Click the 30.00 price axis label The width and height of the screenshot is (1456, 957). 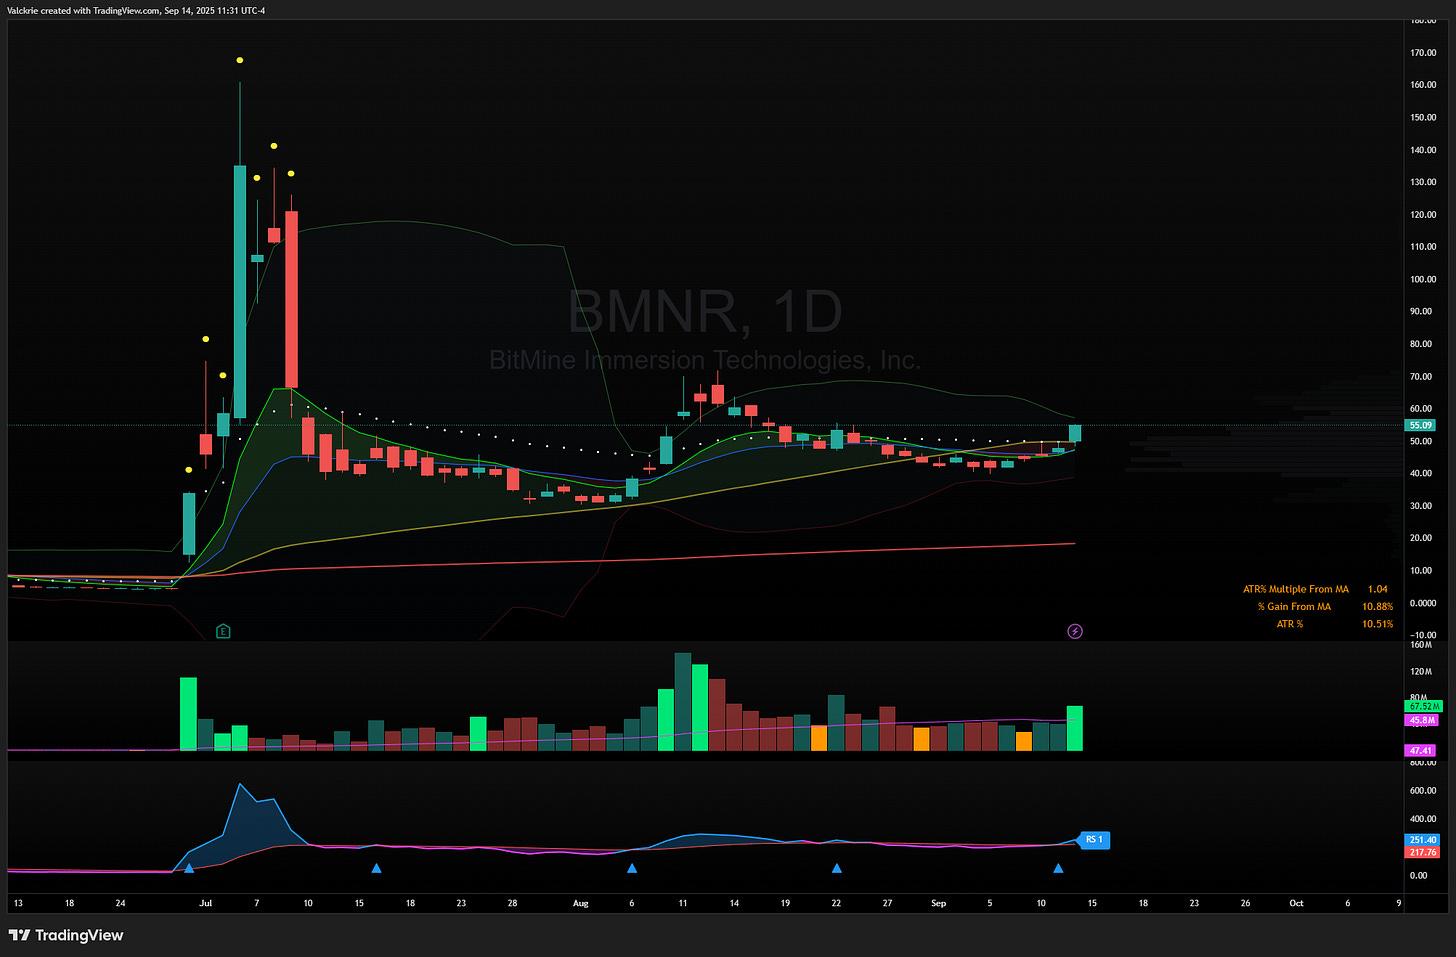[1421, 506]
